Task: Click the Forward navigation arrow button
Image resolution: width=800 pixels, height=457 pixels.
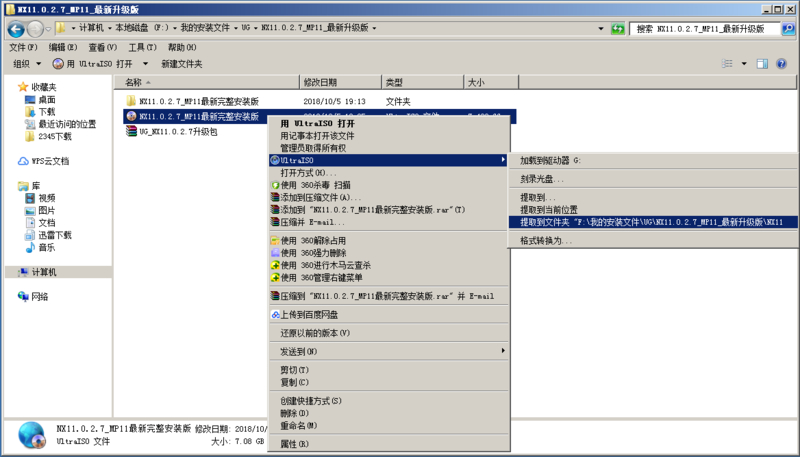Action: click(35, 29)
